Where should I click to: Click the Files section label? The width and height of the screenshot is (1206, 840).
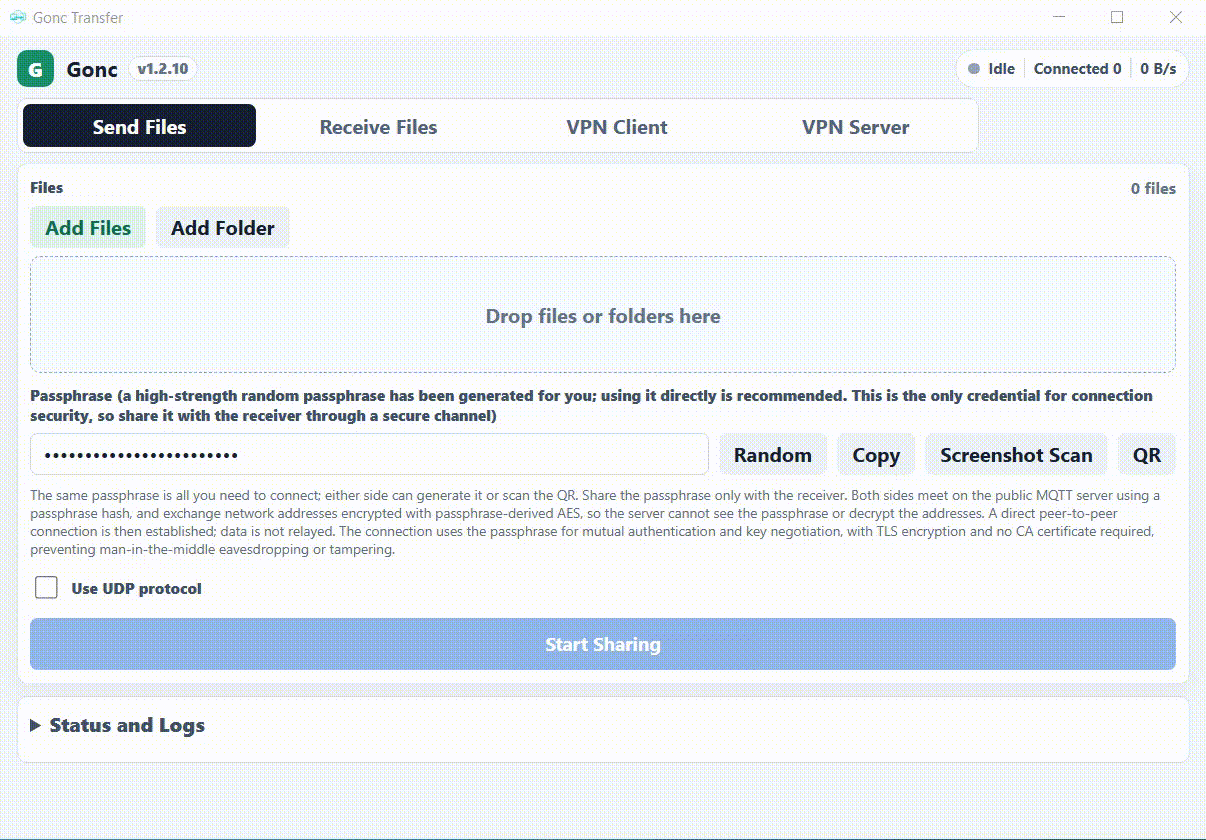[47, 187]
